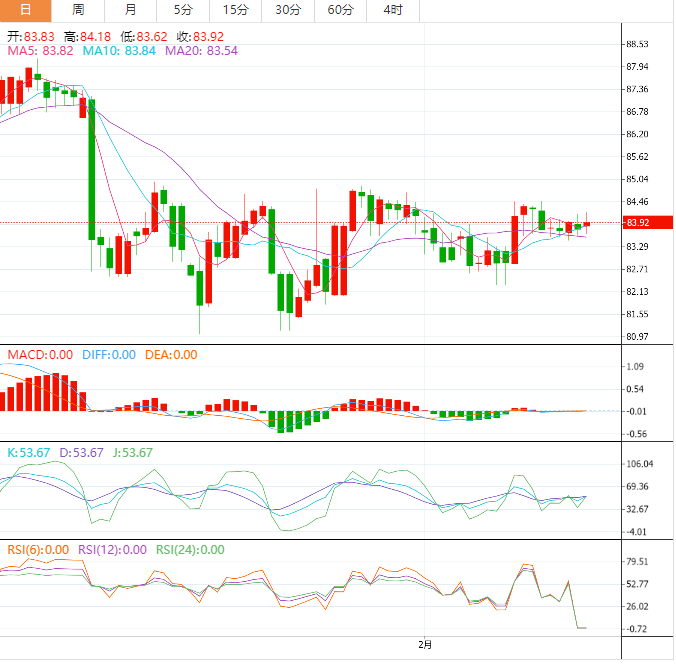Click the RSI(6):0.00 label
The width and height of the screenshot is (676, 668).
click(38, 550)
